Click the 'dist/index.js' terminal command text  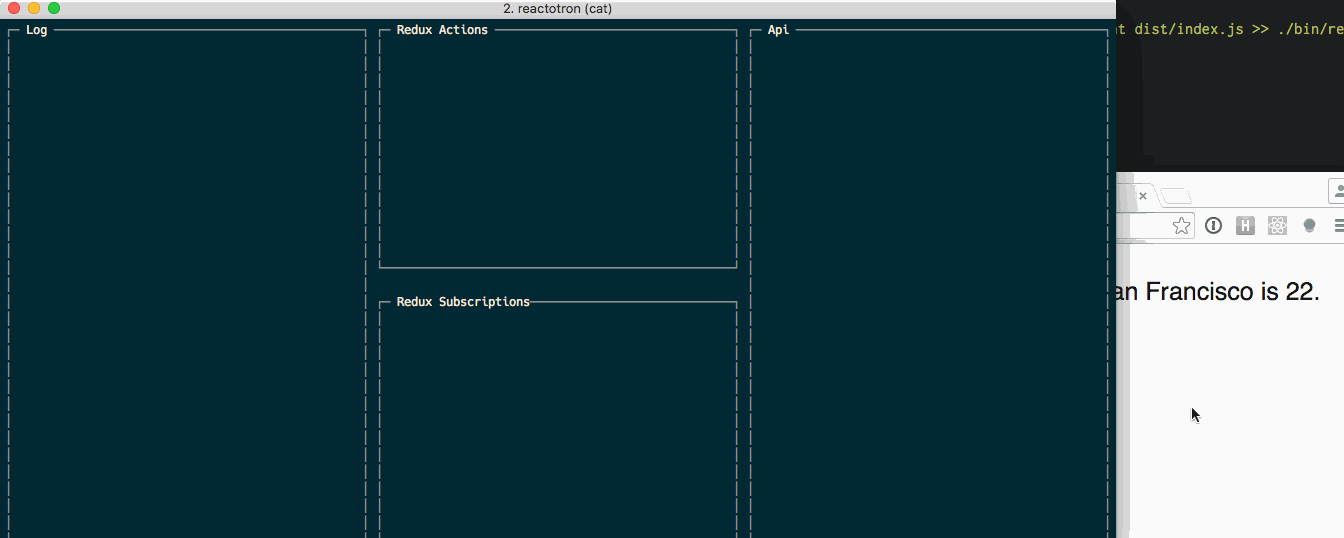click(1189, 29)
